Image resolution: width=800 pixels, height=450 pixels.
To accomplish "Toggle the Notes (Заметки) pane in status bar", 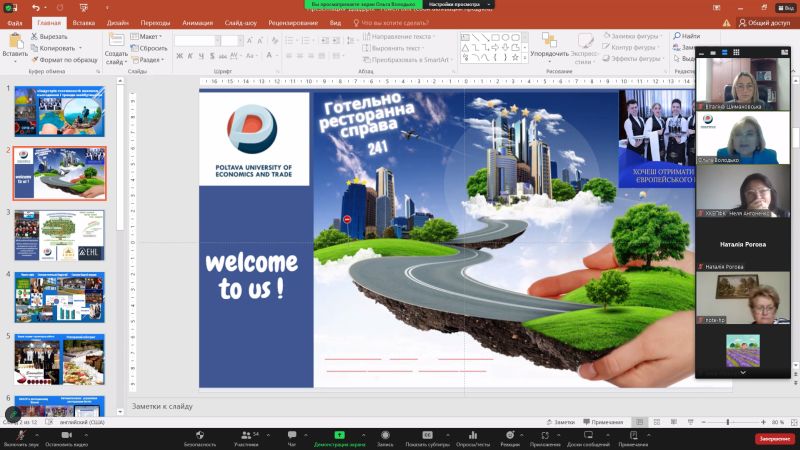I will 561,422.
